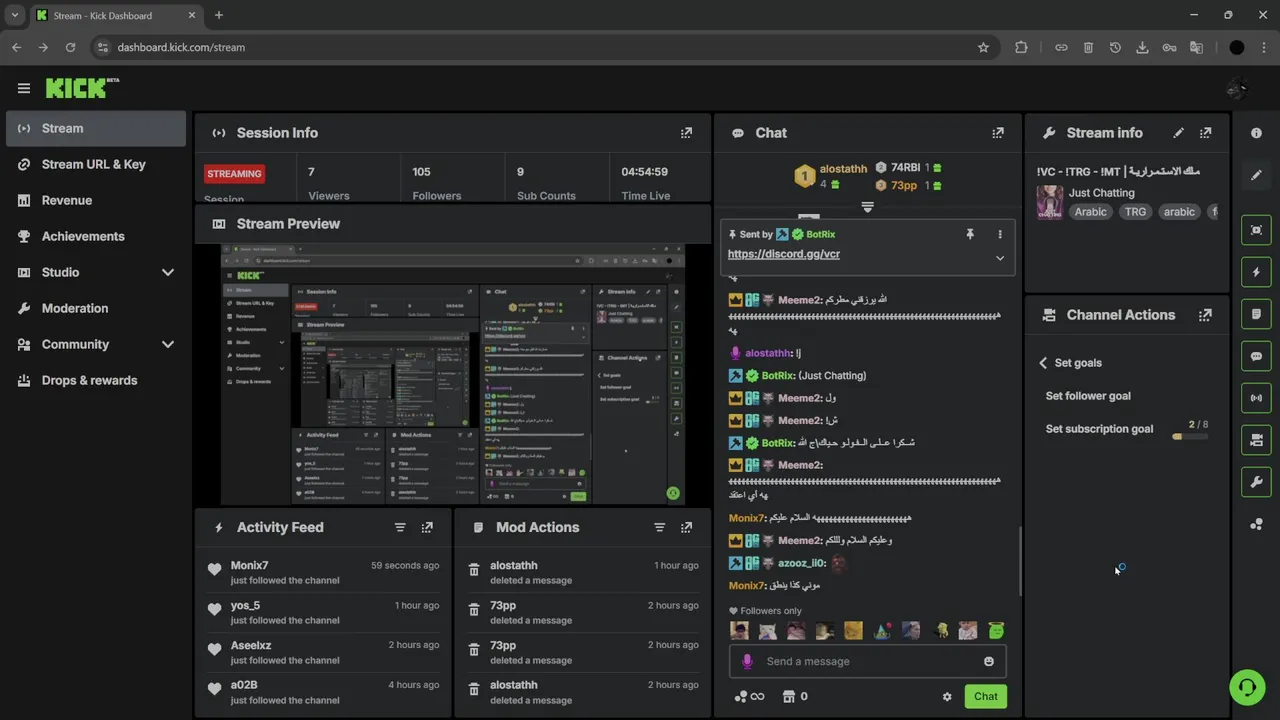Open Activity Feed filter options
This screenshot has width=1280, height=720.
[x=400, y=527]
